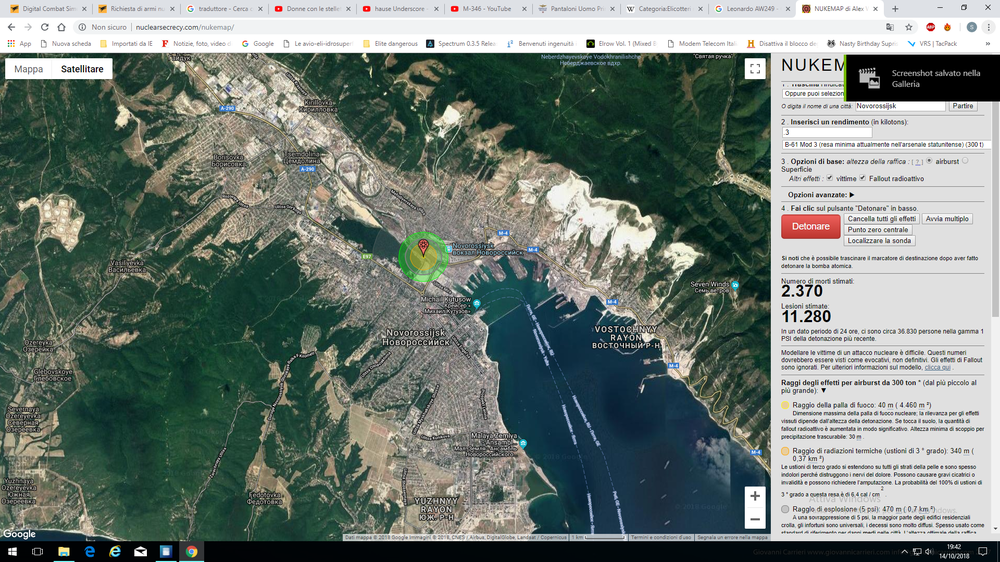Select the airburst radio button
Image resolution: width=1000 pixels, height=562 pixels.
tap(929, 161)
